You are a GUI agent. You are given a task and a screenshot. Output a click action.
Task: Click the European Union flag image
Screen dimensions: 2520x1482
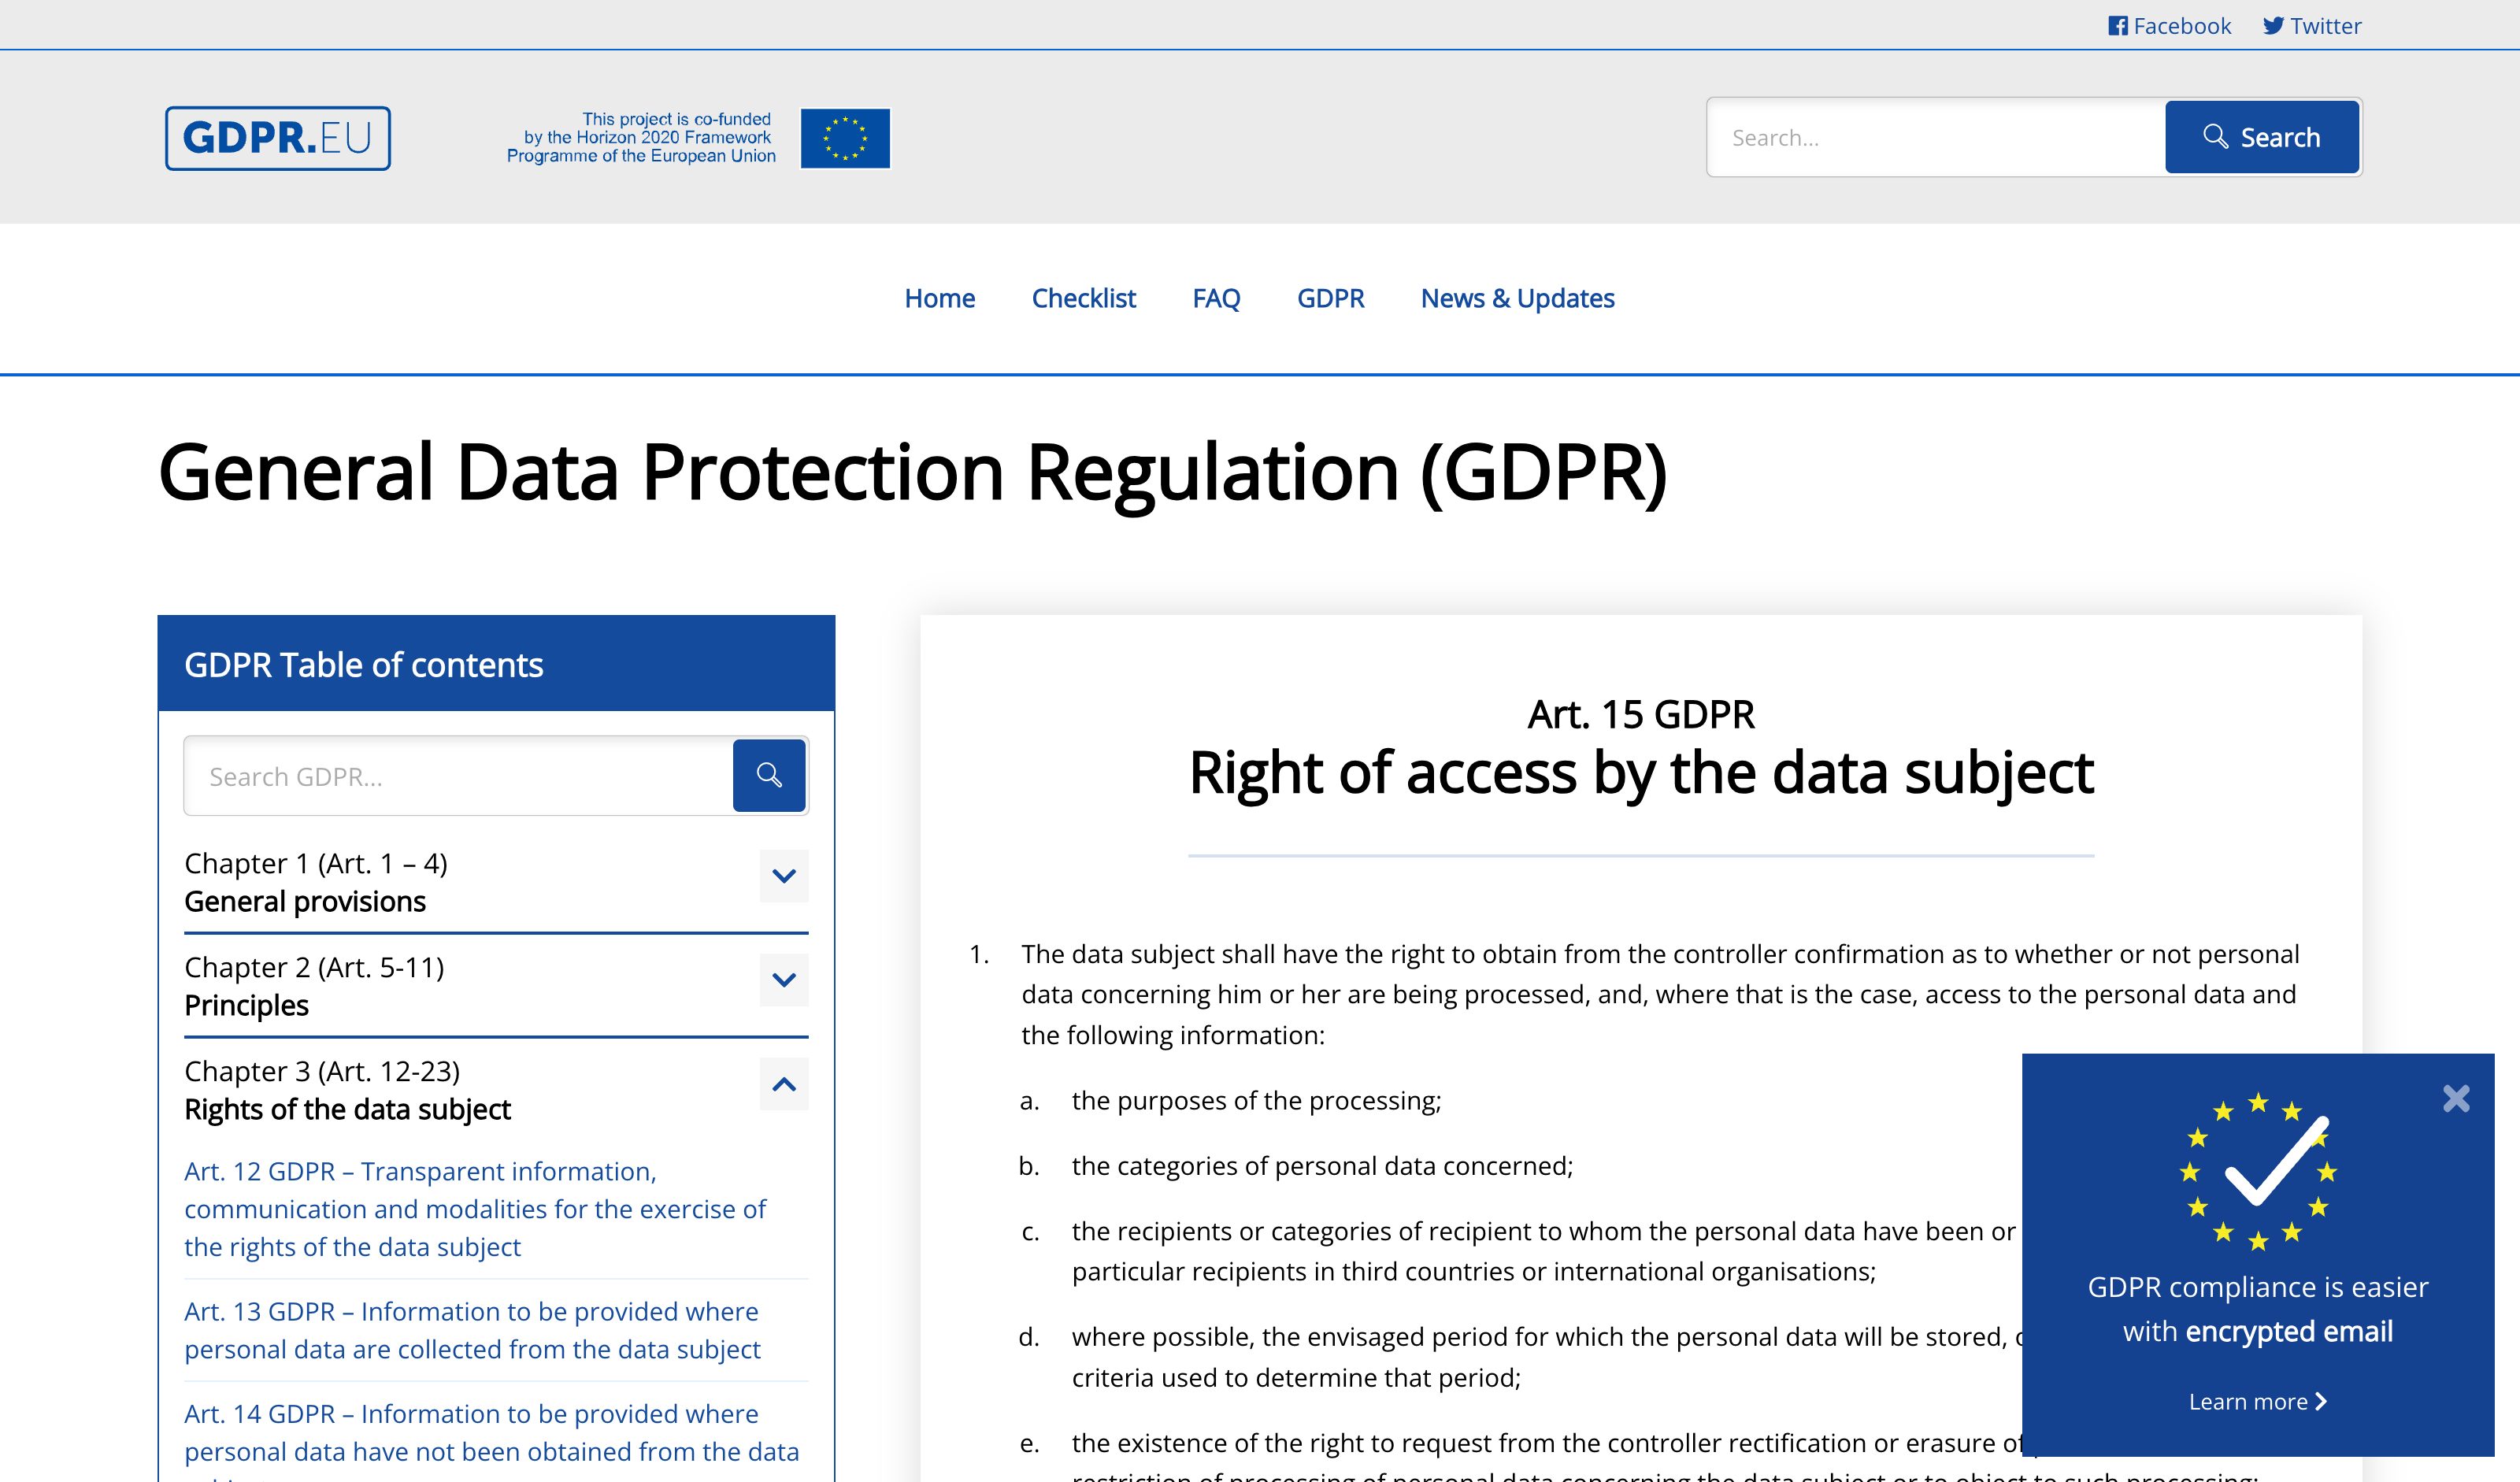point(845,138)
